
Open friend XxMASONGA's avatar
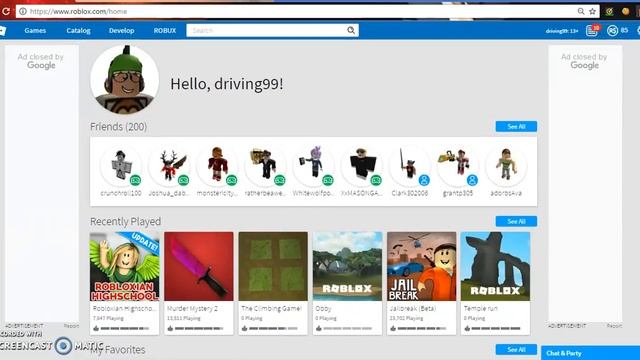(362, 166)
